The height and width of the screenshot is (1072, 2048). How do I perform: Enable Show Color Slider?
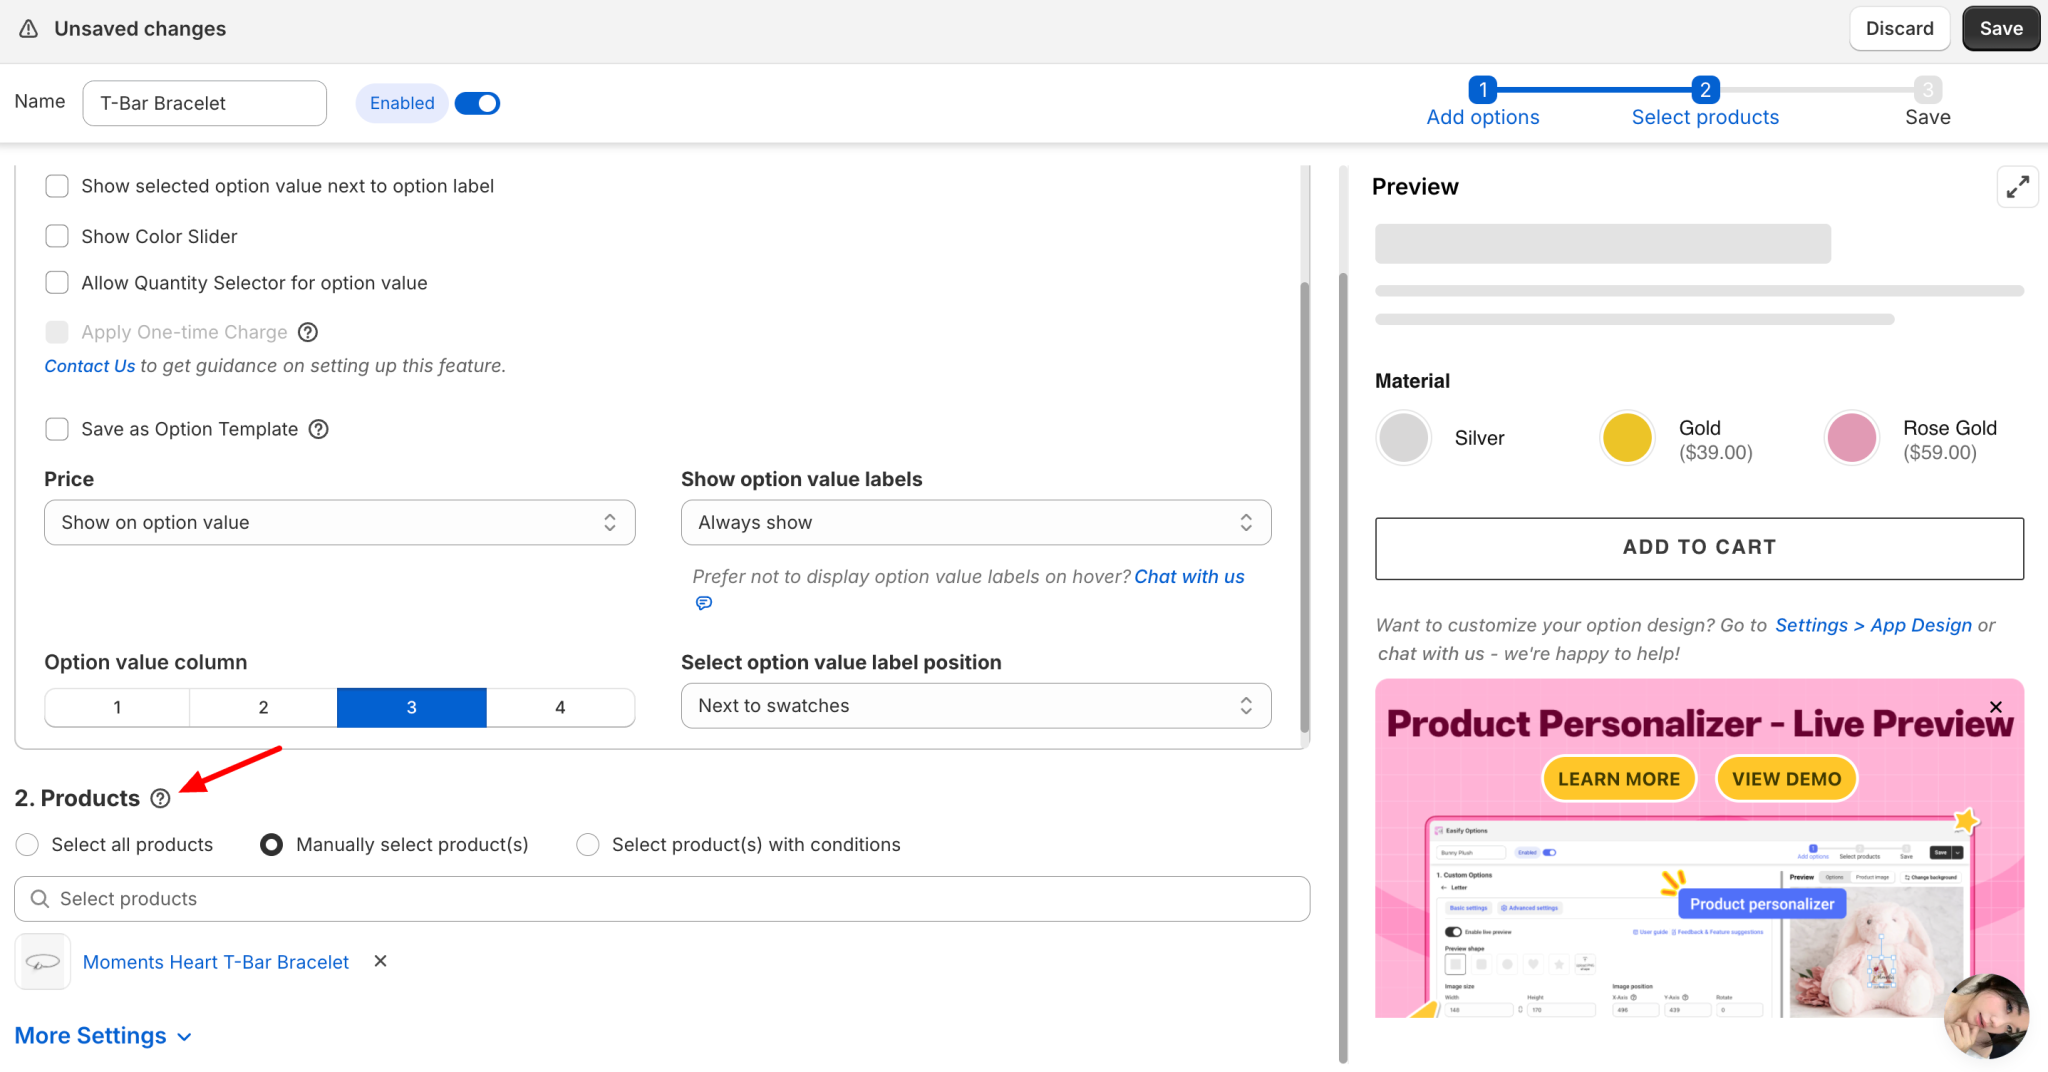(57, 235)
